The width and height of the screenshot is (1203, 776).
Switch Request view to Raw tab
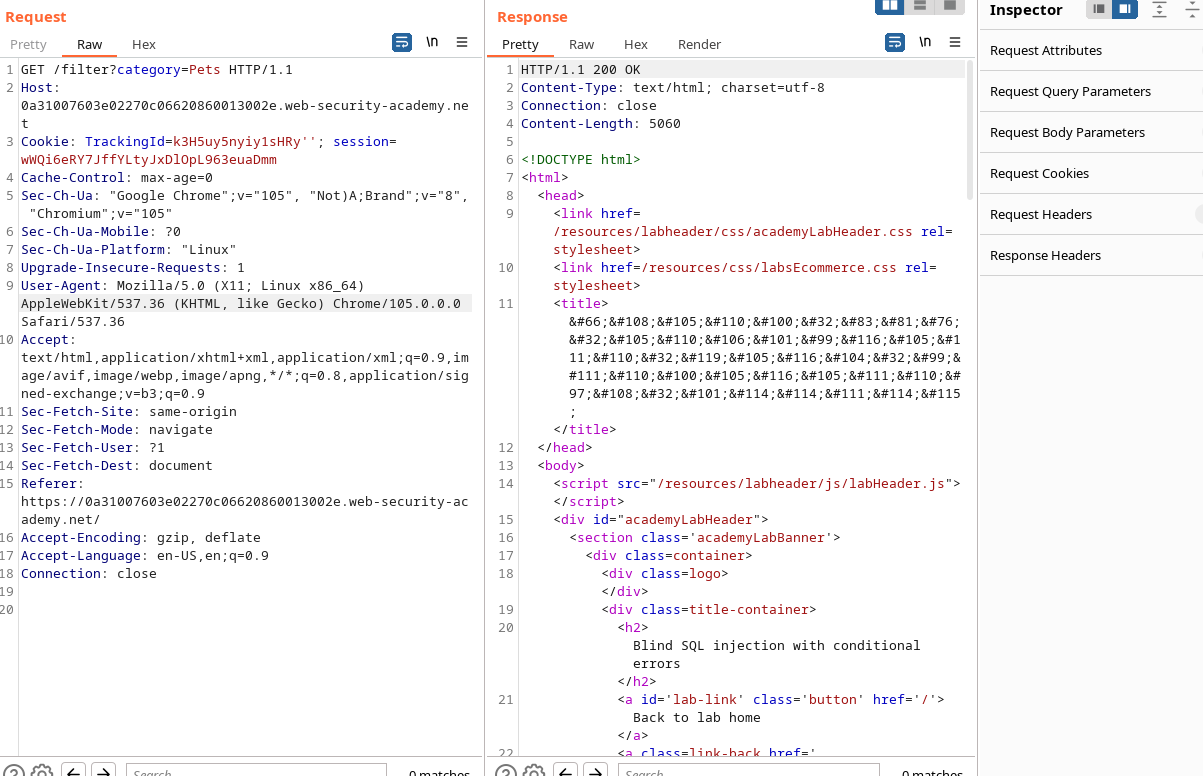pyautogui.click(x=90, y=44)
